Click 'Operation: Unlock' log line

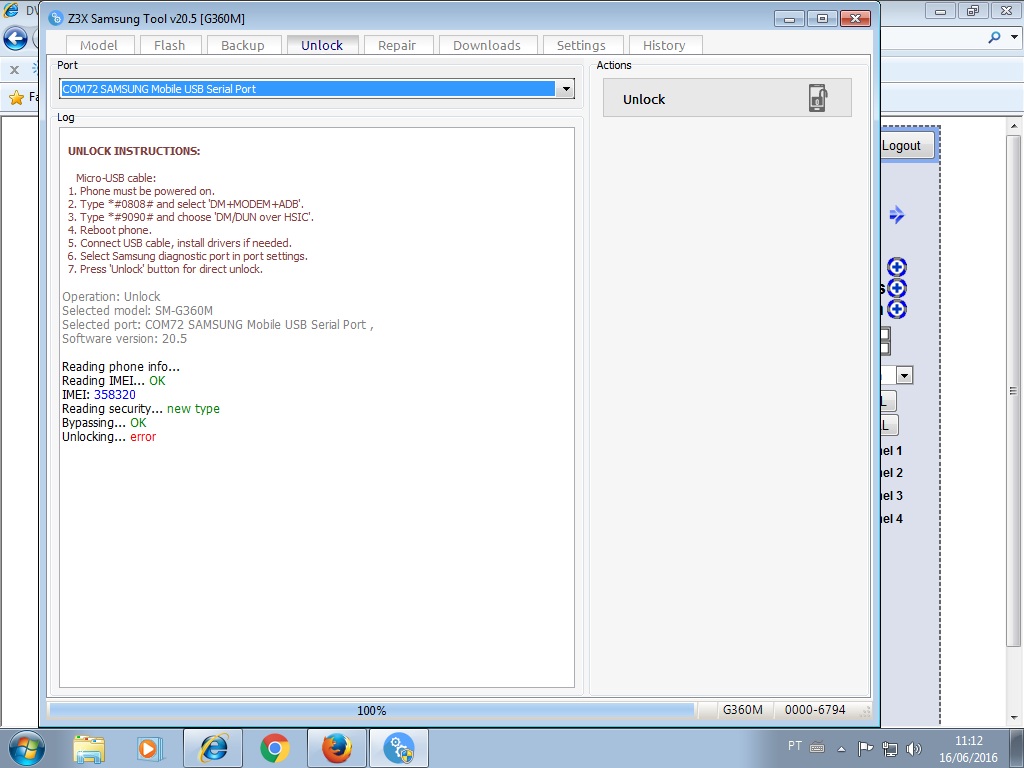click(111, 296)
